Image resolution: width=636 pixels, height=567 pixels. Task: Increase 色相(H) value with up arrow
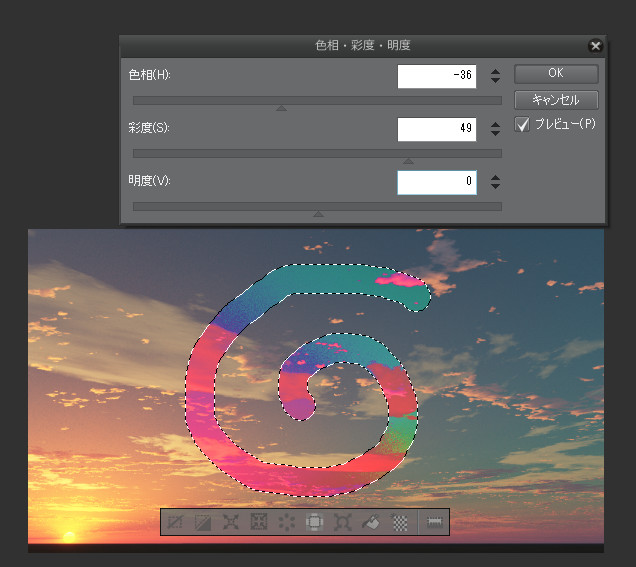point(495,72)
